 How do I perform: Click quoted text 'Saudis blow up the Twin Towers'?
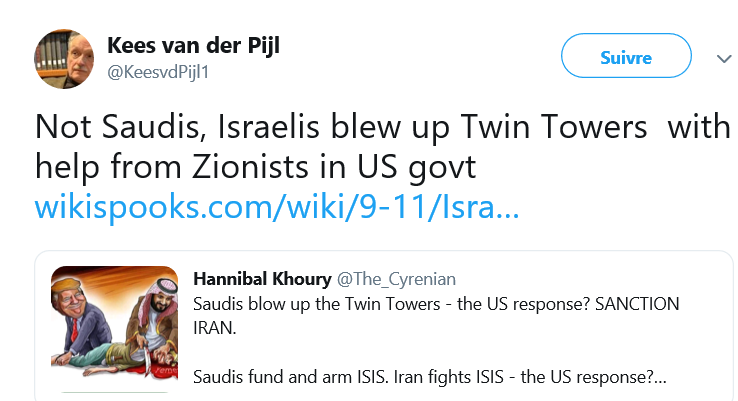coord(318,303)
